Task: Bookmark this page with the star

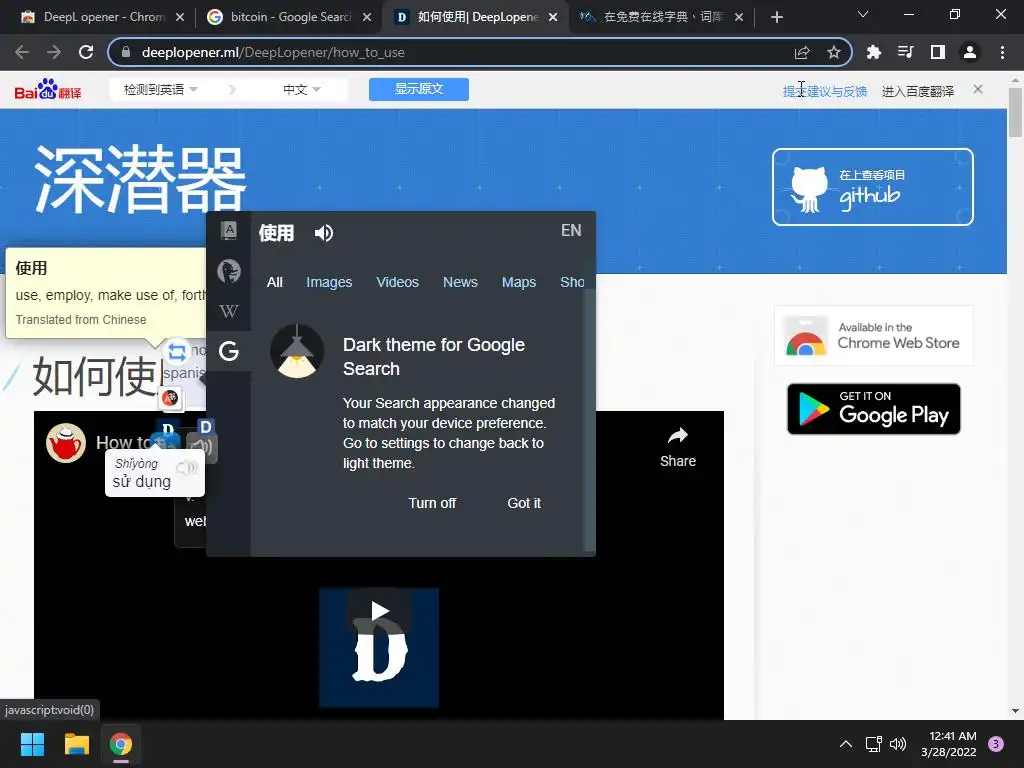Action: coord(833,52)
